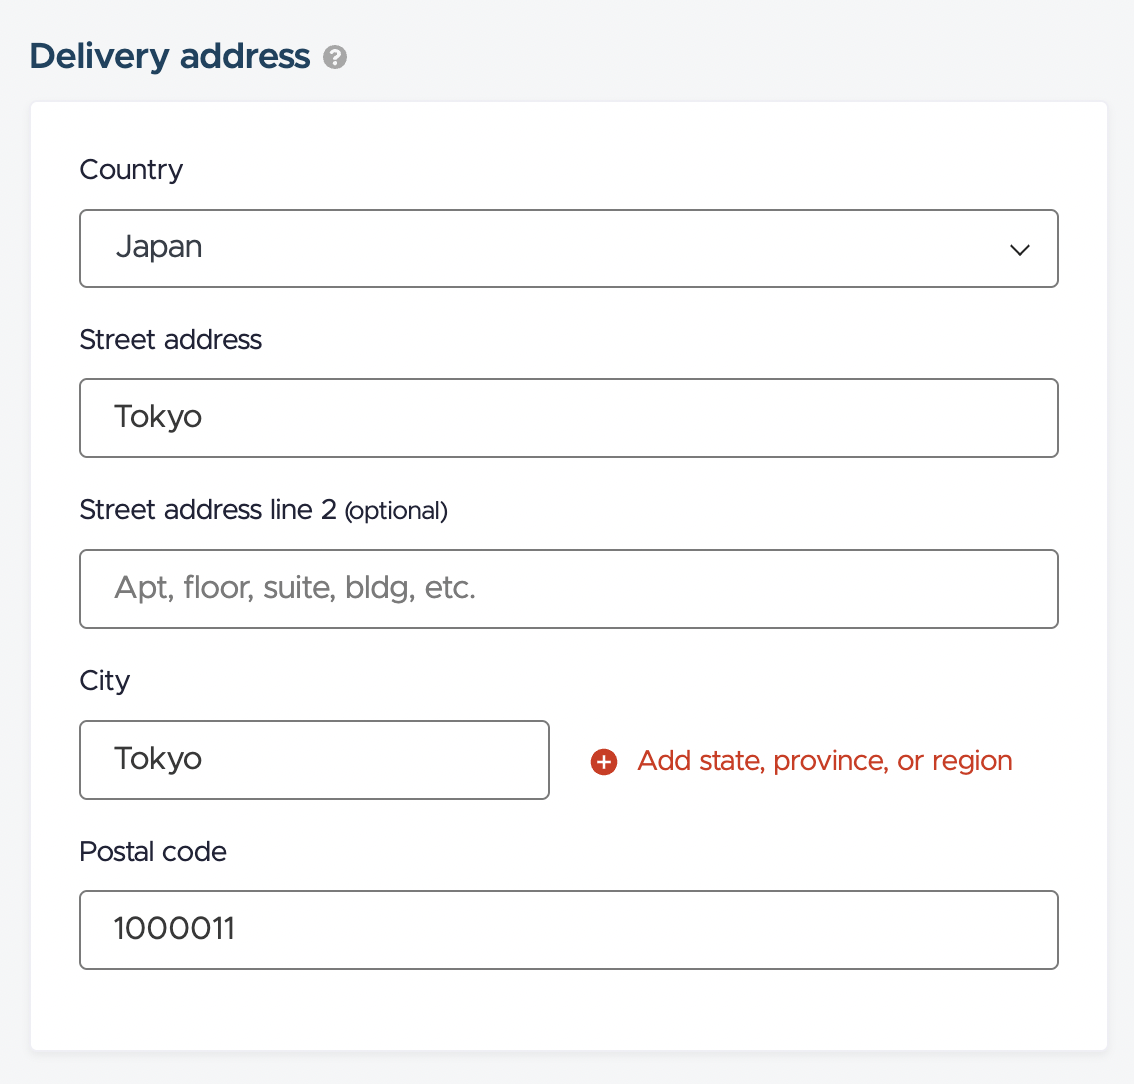
Task: Click the chevron arrow in Country selector
Action: click(x=1020, y=250)
